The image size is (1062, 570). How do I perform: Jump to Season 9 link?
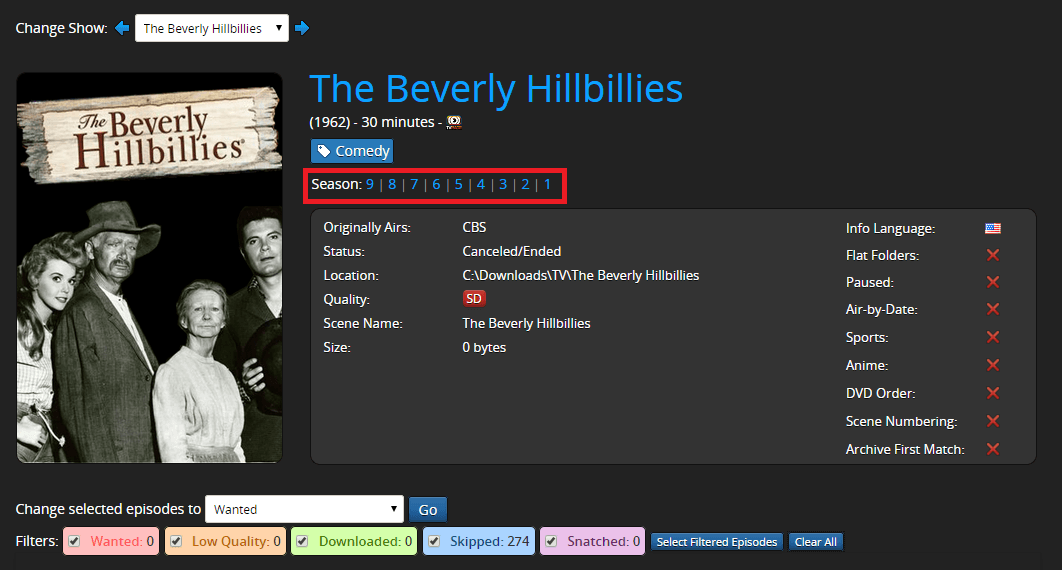coord(370,184)
